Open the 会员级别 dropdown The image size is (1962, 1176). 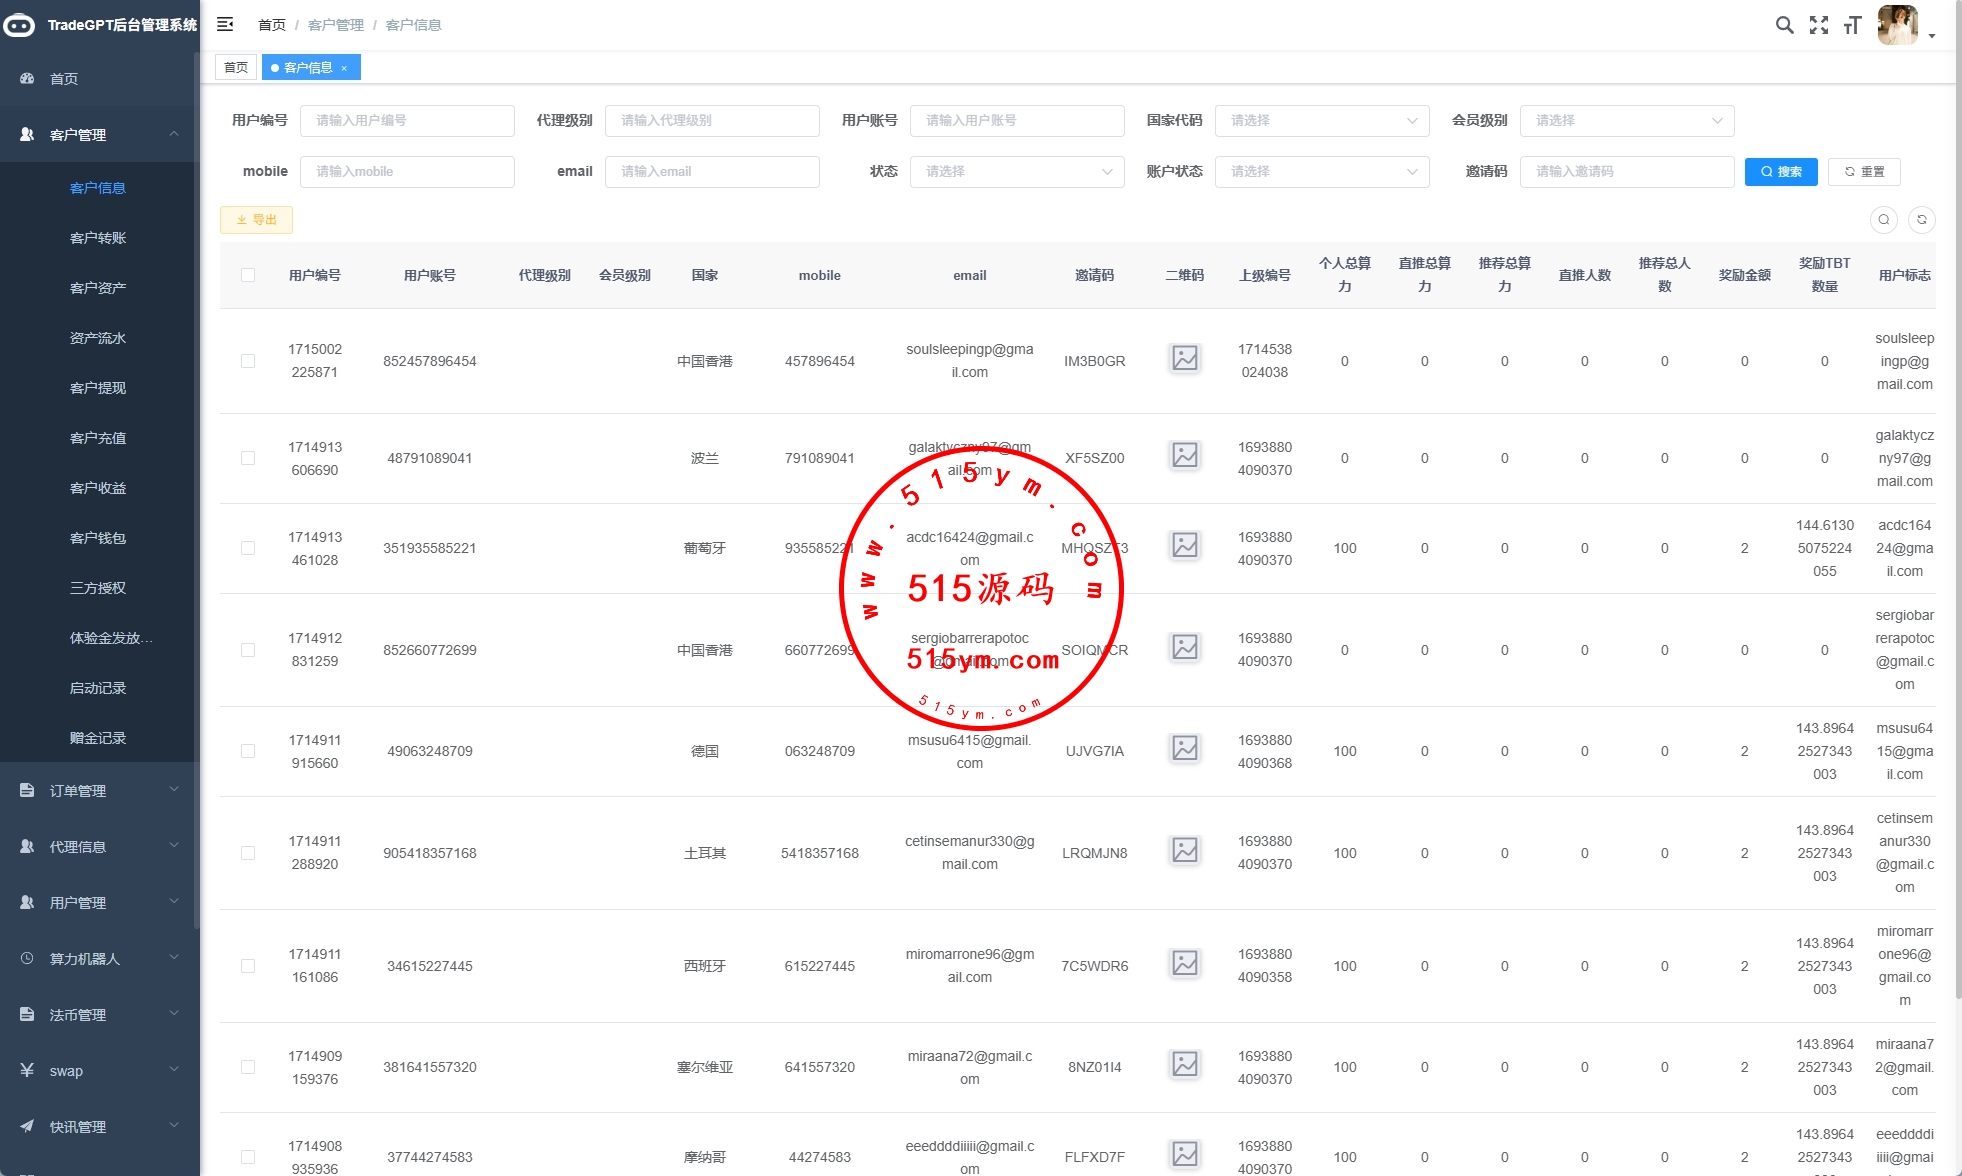[1626, 121]
